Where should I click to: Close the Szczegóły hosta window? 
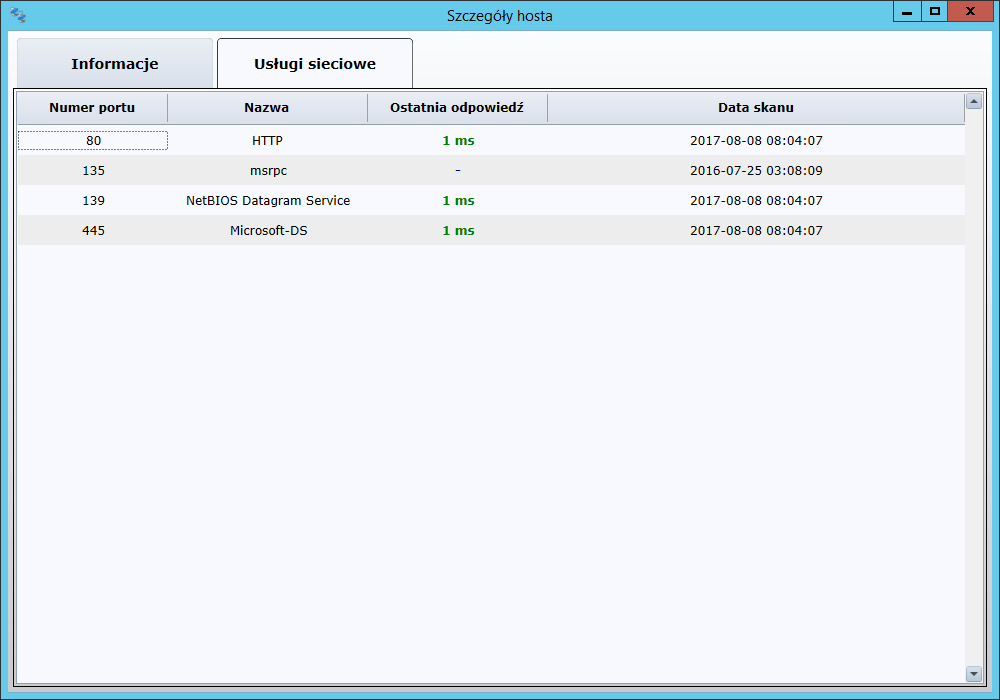tap(970, 12)
